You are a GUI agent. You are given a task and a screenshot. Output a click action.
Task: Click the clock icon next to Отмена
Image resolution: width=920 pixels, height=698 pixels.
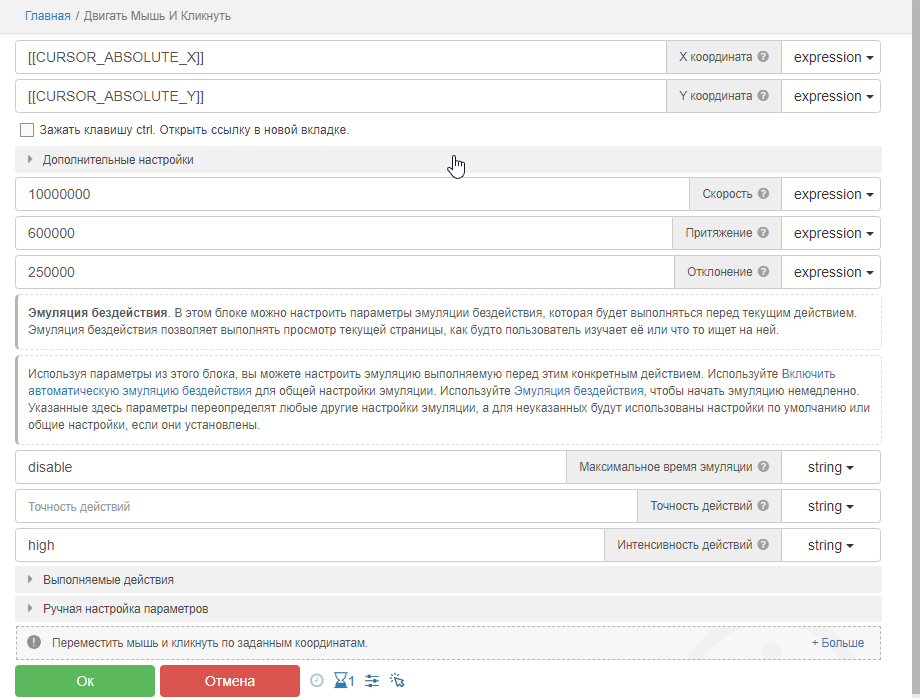pyautogui.click(x=316, y=681)
